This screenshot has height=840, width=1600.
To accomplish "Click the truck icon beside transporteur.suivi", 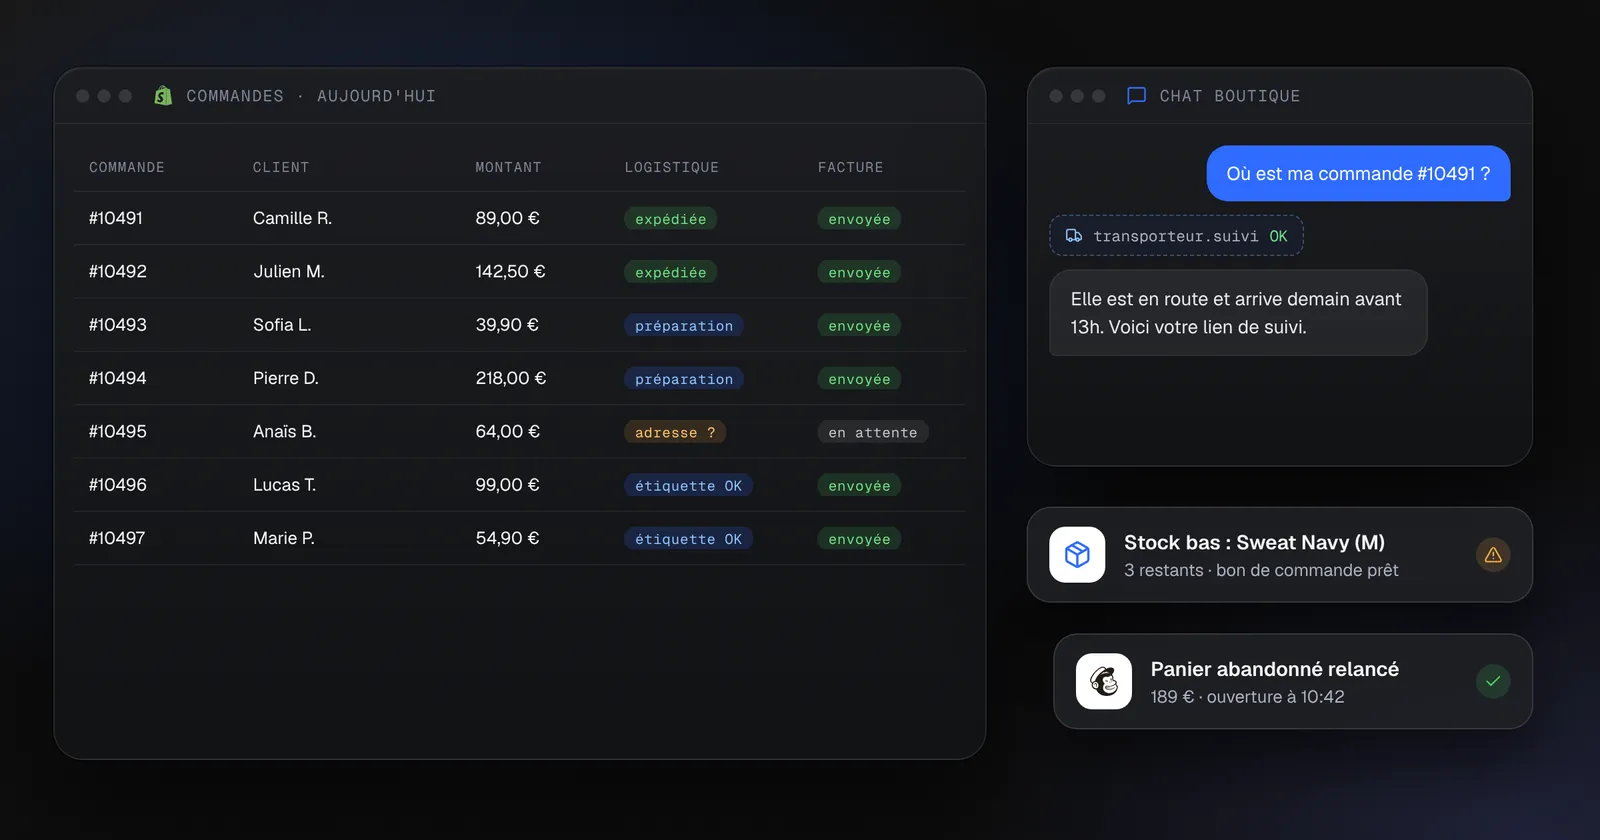I will tap(1074, 236).
